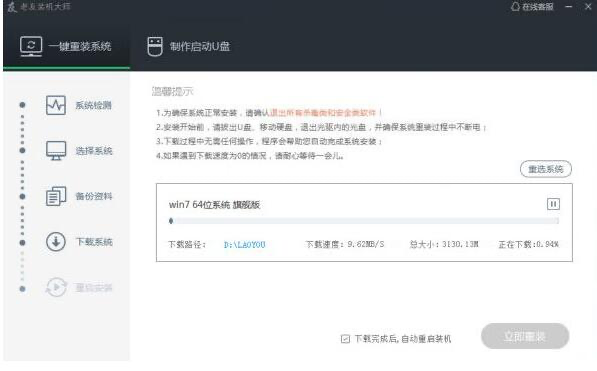Image resolution: width=597 pixels, height=371 pixels.
Task: Click the reinstall system monitor icon
Action: (x=31, y=46)
